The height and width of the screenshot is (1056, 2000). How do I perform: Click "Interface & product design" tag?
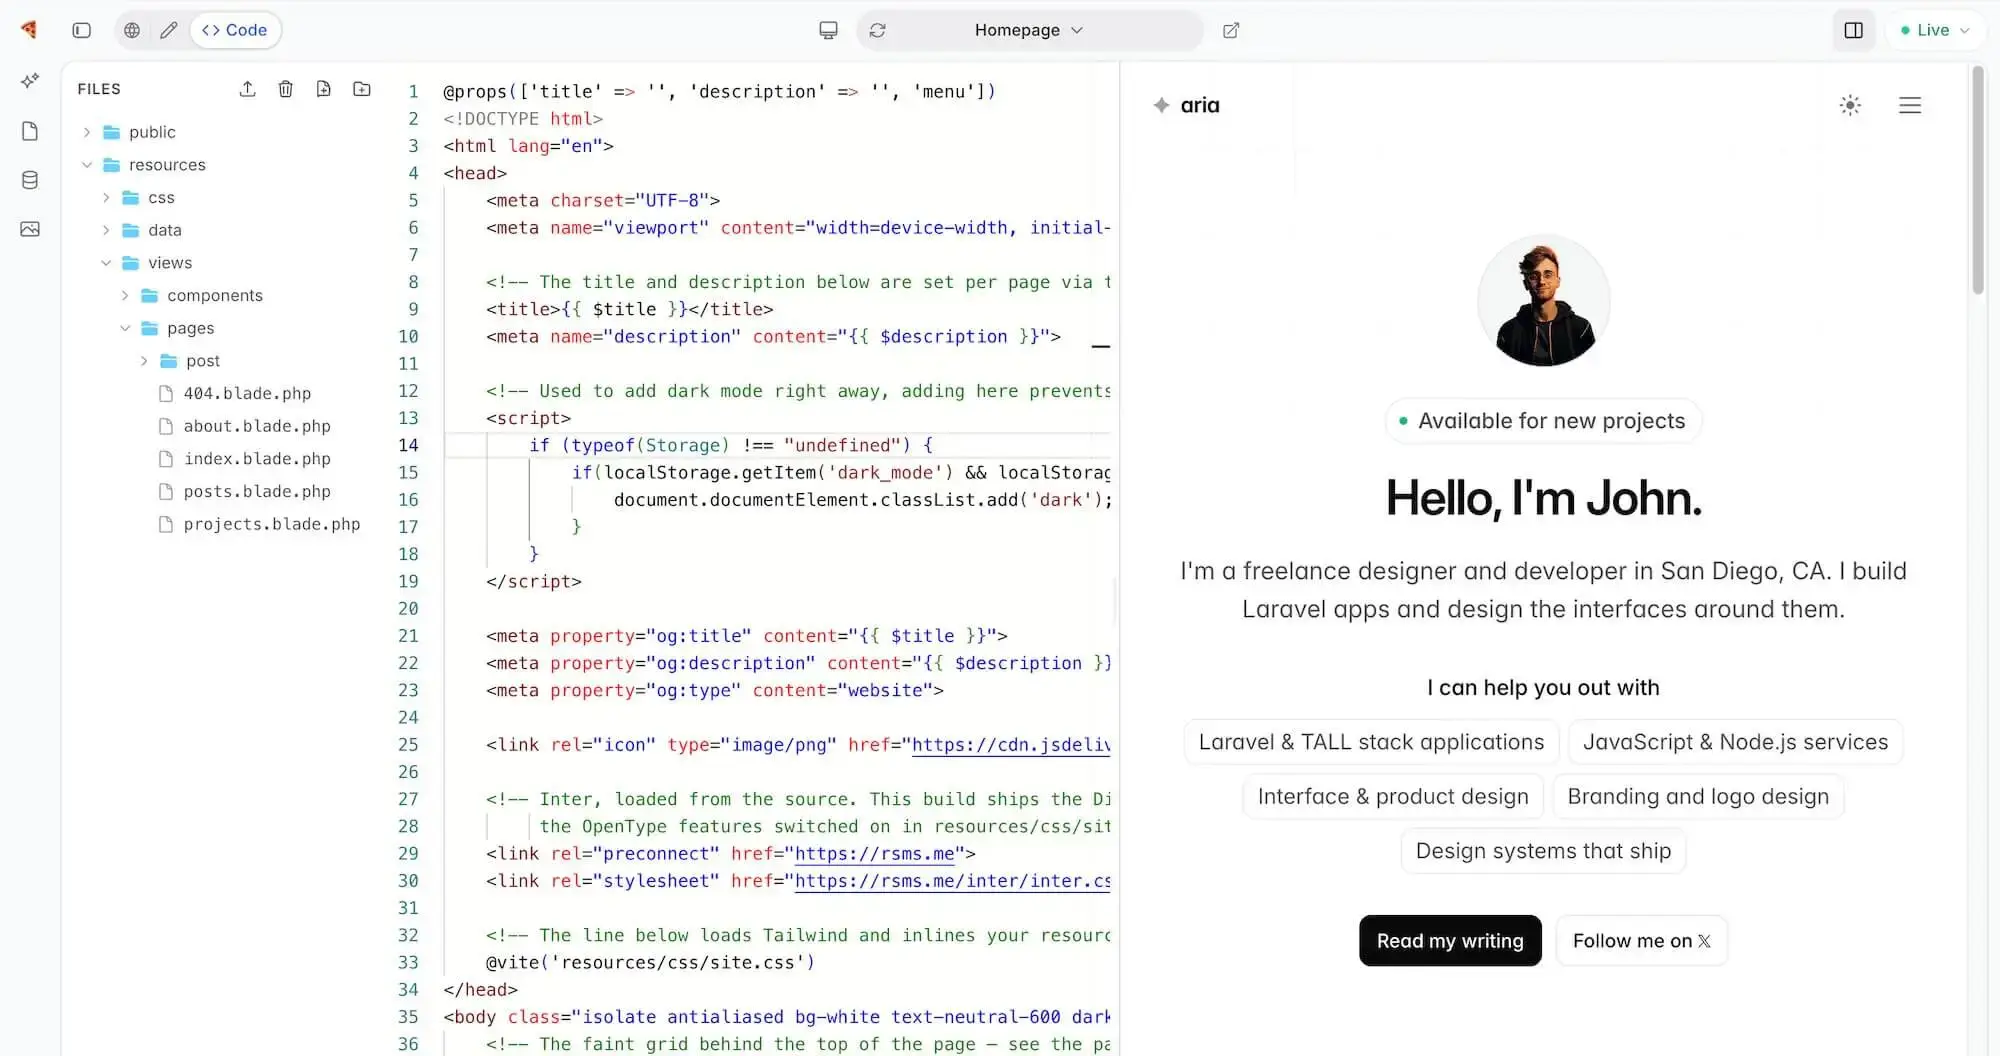(1393, 796)
